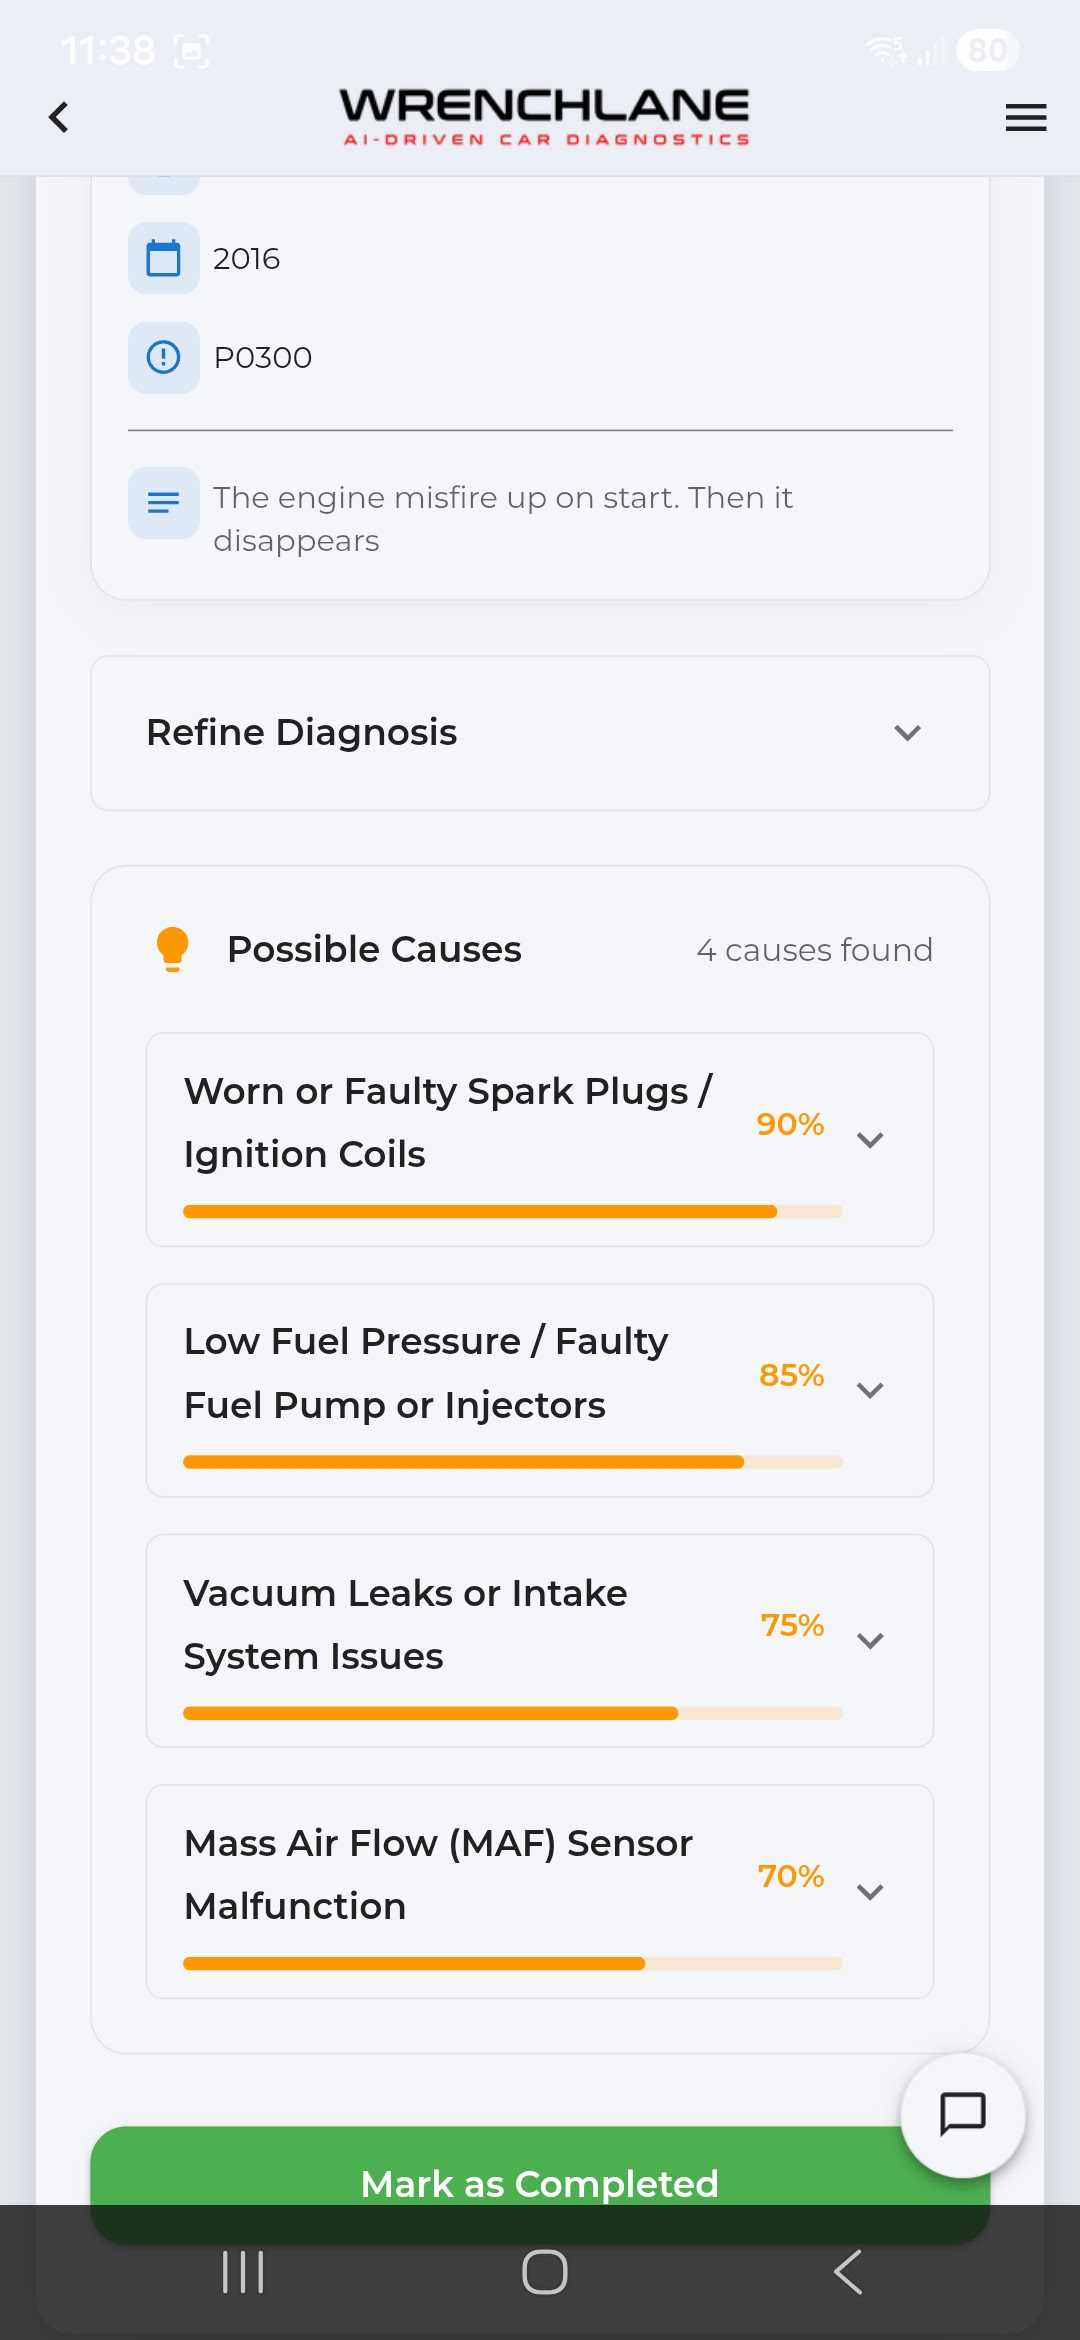Tap the 90% probability bar
1080x2340 pixels.
(x=512, y=1211)
